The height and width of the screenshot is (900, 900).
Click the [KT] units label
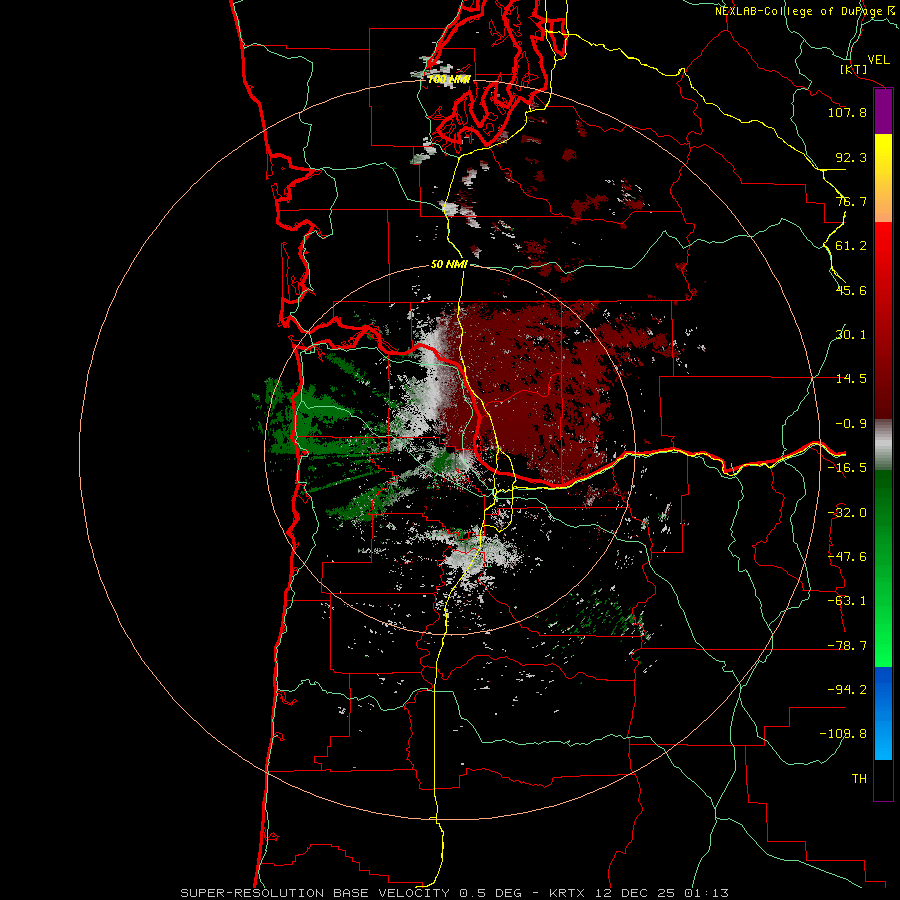[854, 69]
